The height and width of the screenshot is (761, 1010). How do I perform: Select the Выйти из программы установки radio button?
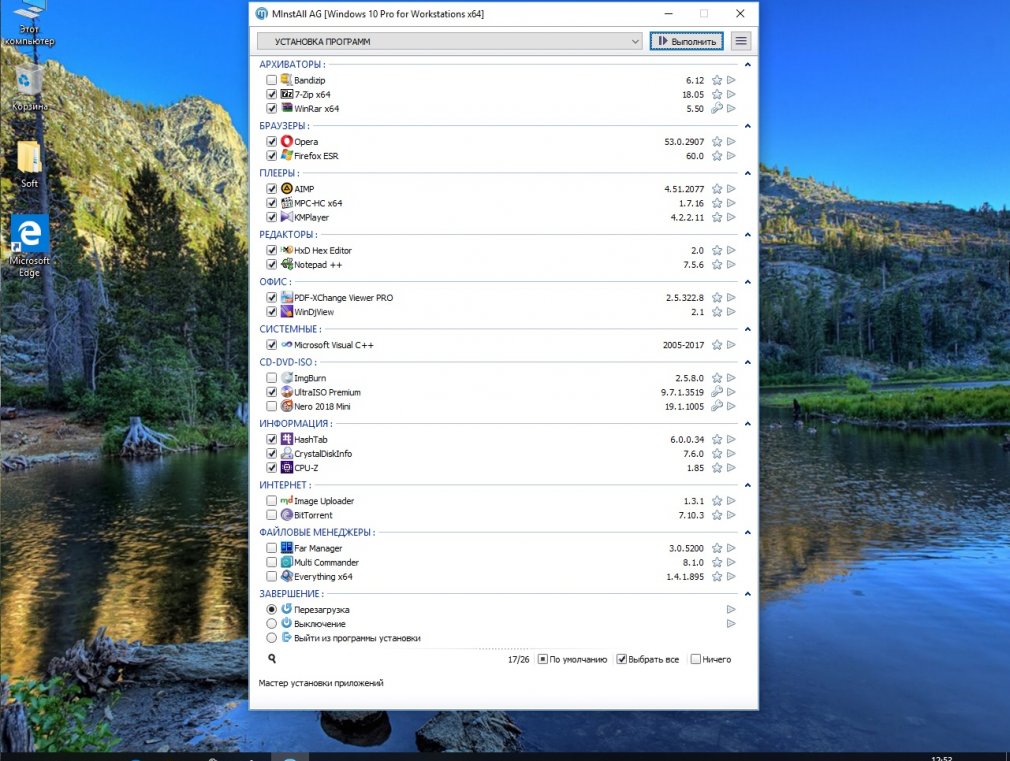pyautogui.click(x=271, y=638)
